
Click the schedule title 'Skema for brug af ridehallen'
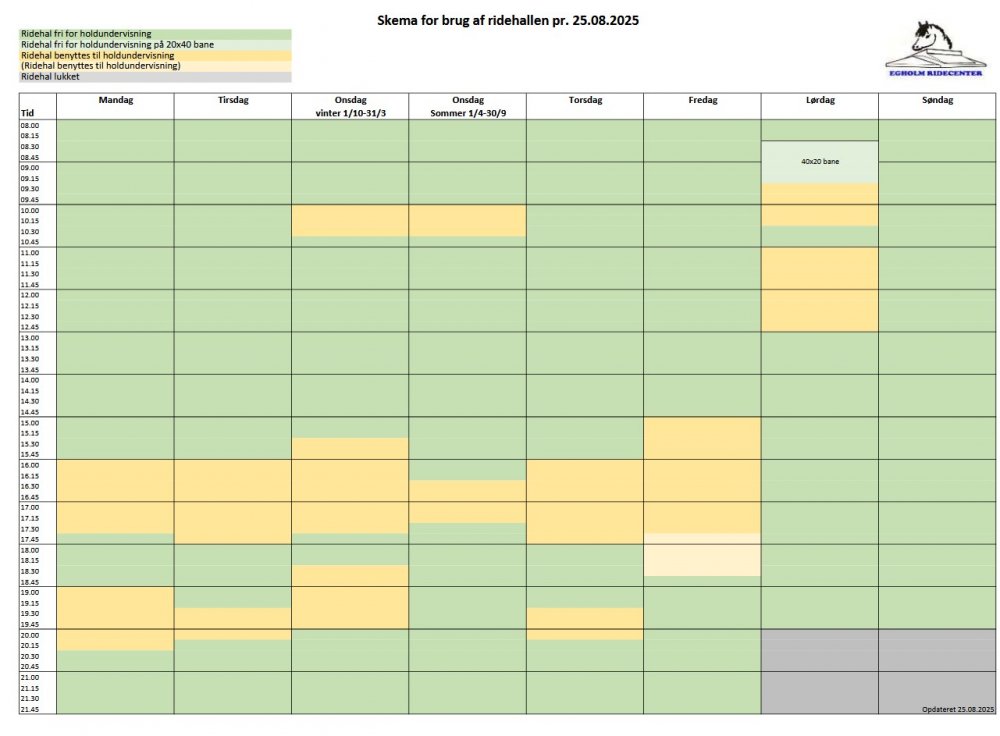point(505,20)
